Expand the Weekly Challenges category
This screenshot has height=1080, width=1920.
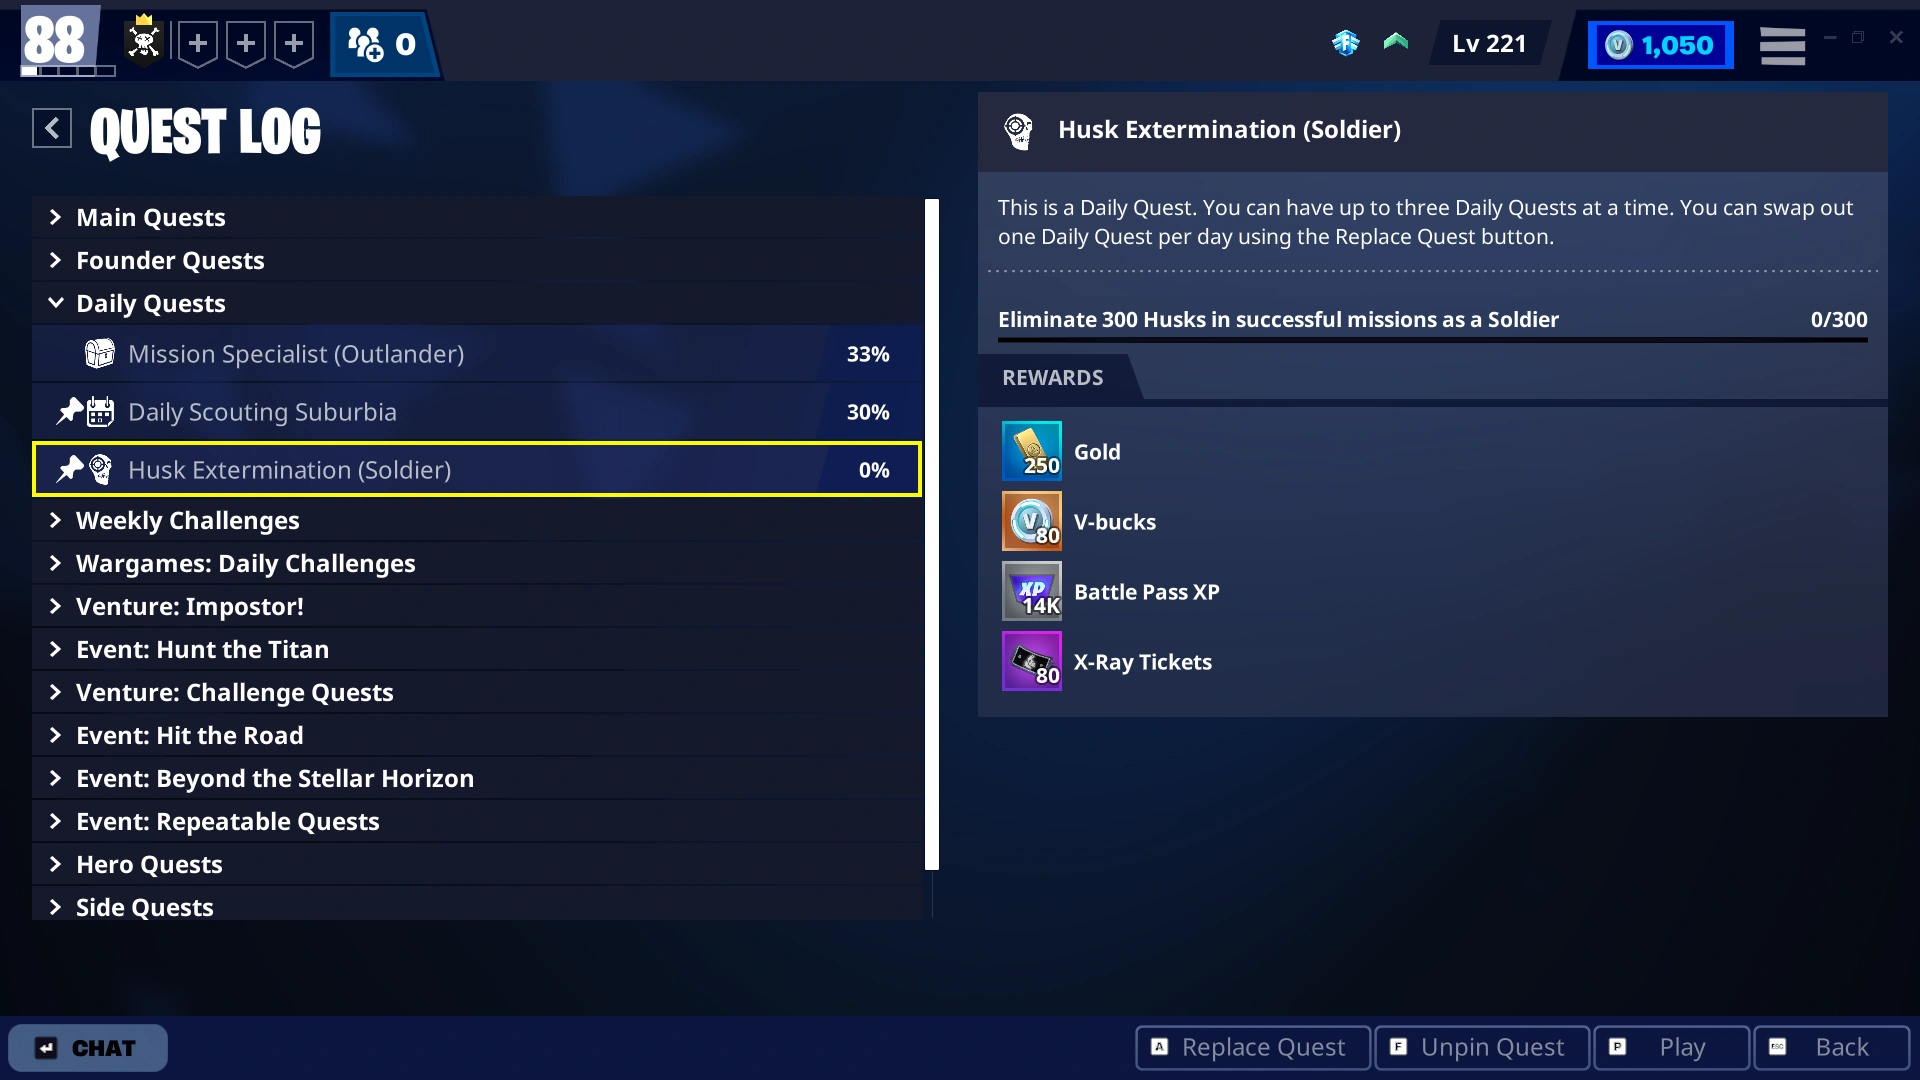click(187, 520)
